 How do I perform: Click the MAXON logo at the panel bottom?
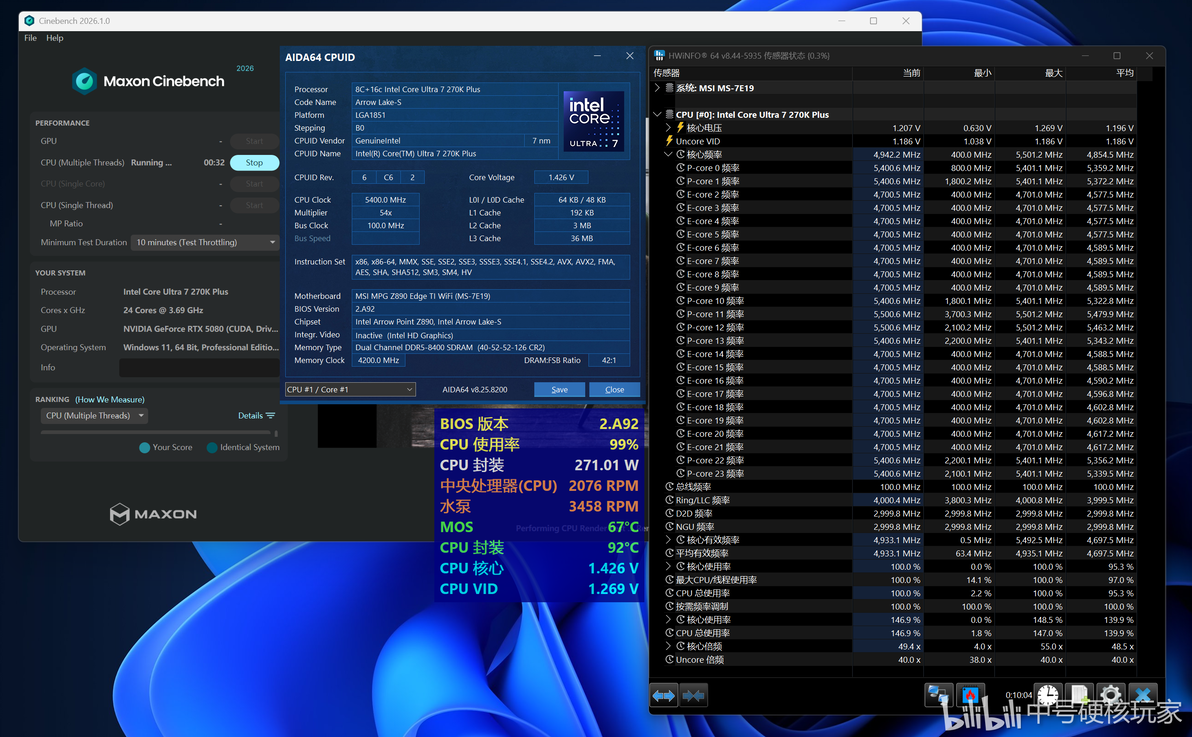click(x=154, y=514)
